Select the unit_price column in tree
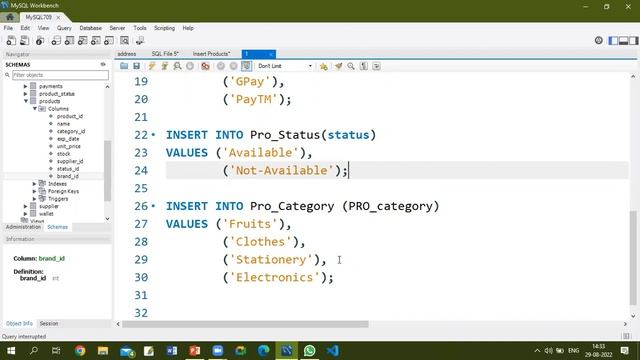640x360 pixels. (x=69, y=146)
